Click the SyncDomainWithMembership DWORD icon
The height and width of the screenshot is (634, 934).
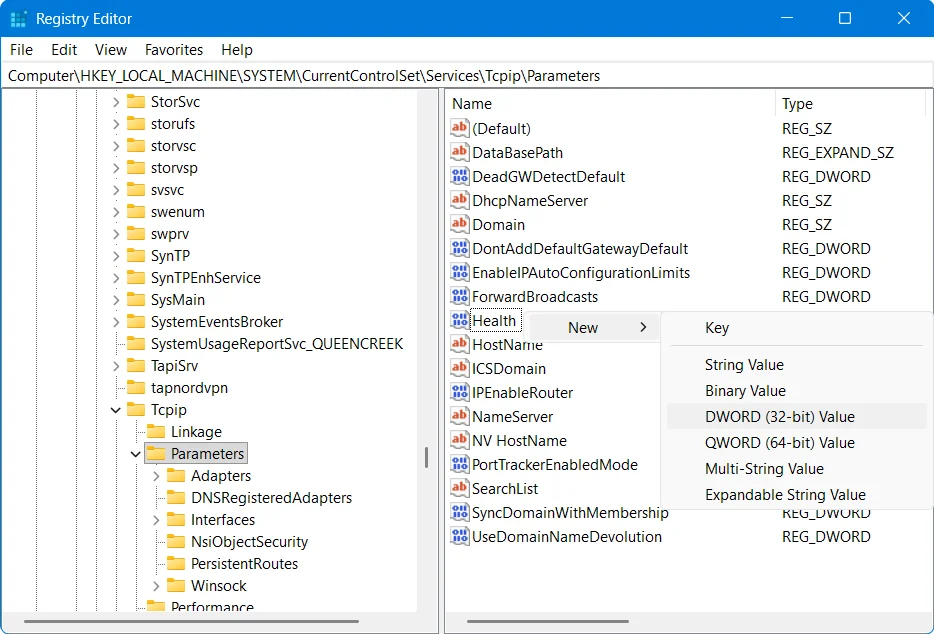459,512
